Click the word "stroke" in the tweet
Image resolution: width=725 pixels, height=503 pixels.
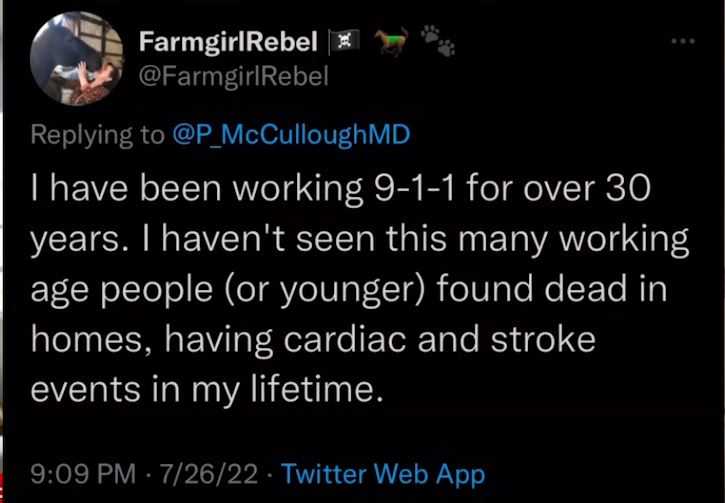[540, 339]
